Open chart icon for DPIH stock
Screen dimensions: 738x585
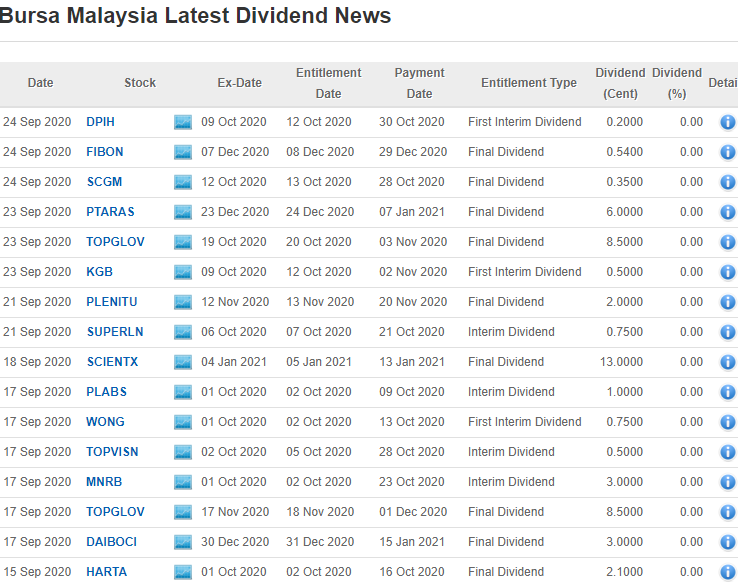click(x=182, y=122)
